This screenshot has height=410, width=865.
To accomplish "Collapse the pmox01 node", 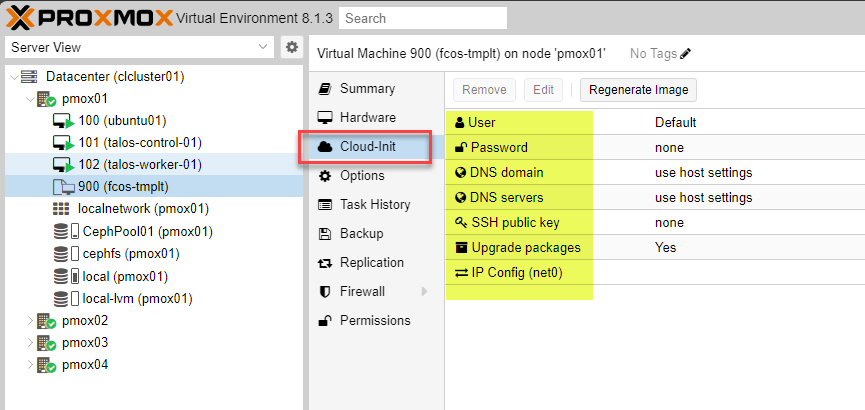I will (27, 99).
